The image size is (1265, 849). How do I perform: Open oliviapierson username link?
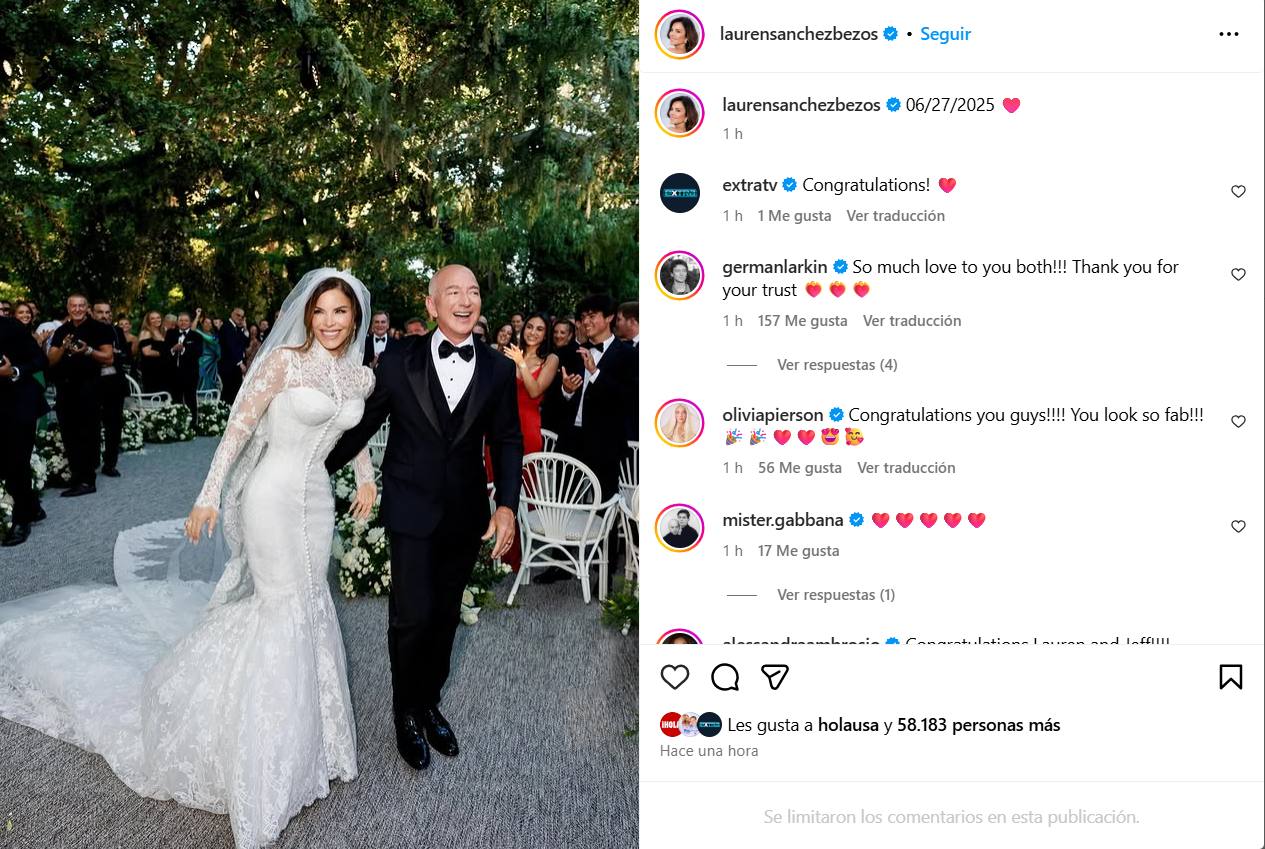[773, 414]
